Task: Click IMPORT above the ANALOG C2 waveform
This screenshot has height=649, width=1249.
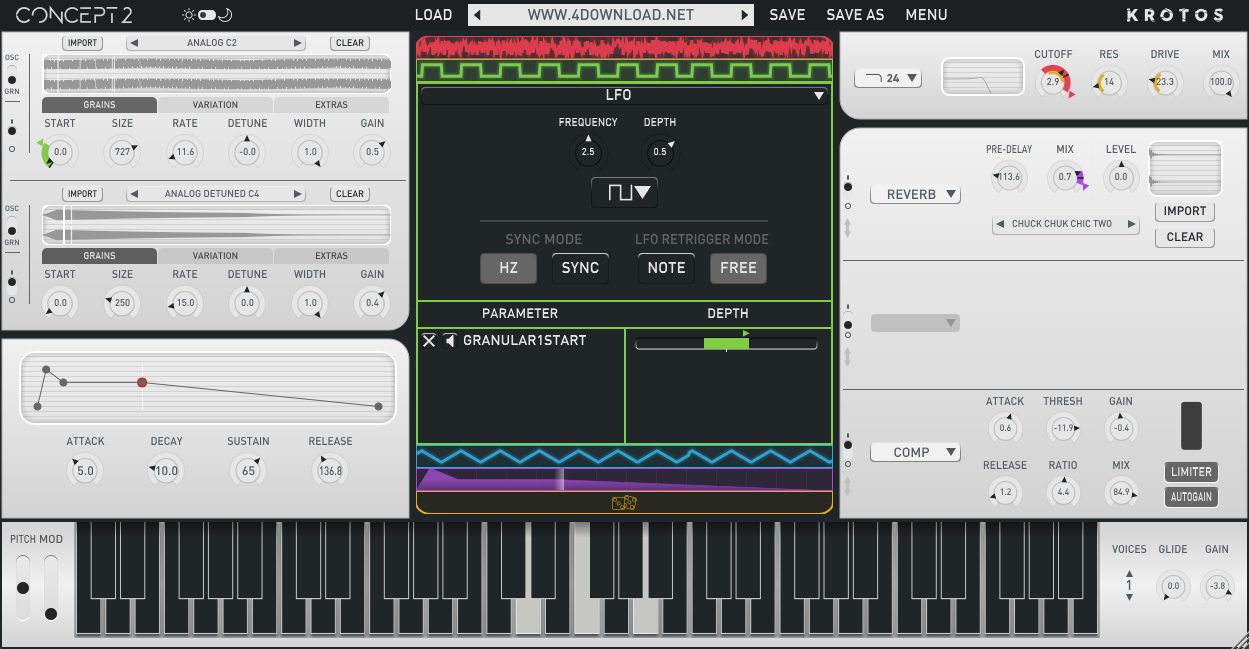Action: point(83,43)
